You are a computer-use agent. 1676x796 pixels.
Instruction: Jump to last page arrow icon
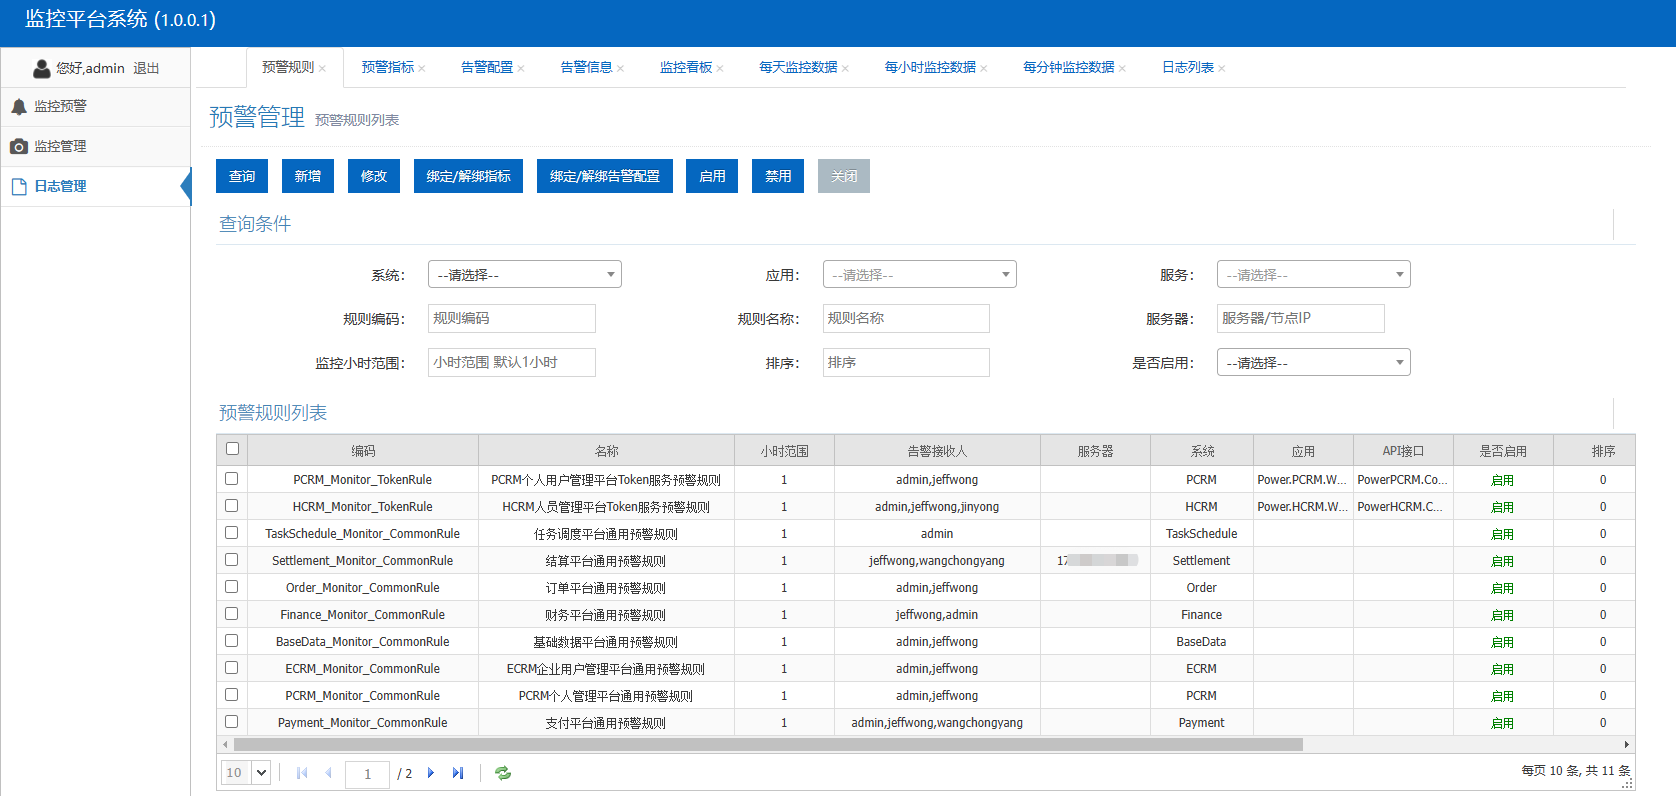[458, 773]
